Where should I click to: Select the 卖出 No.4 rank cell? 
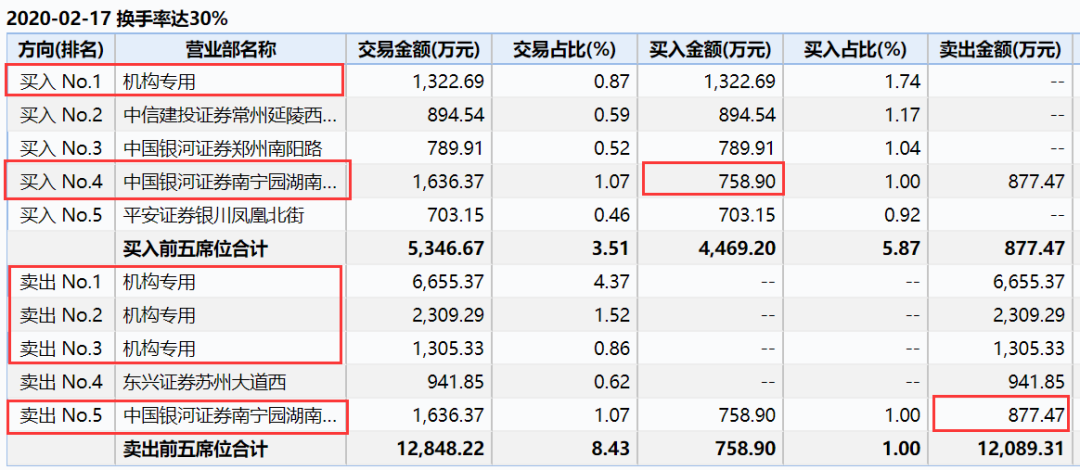coord(61,382)
